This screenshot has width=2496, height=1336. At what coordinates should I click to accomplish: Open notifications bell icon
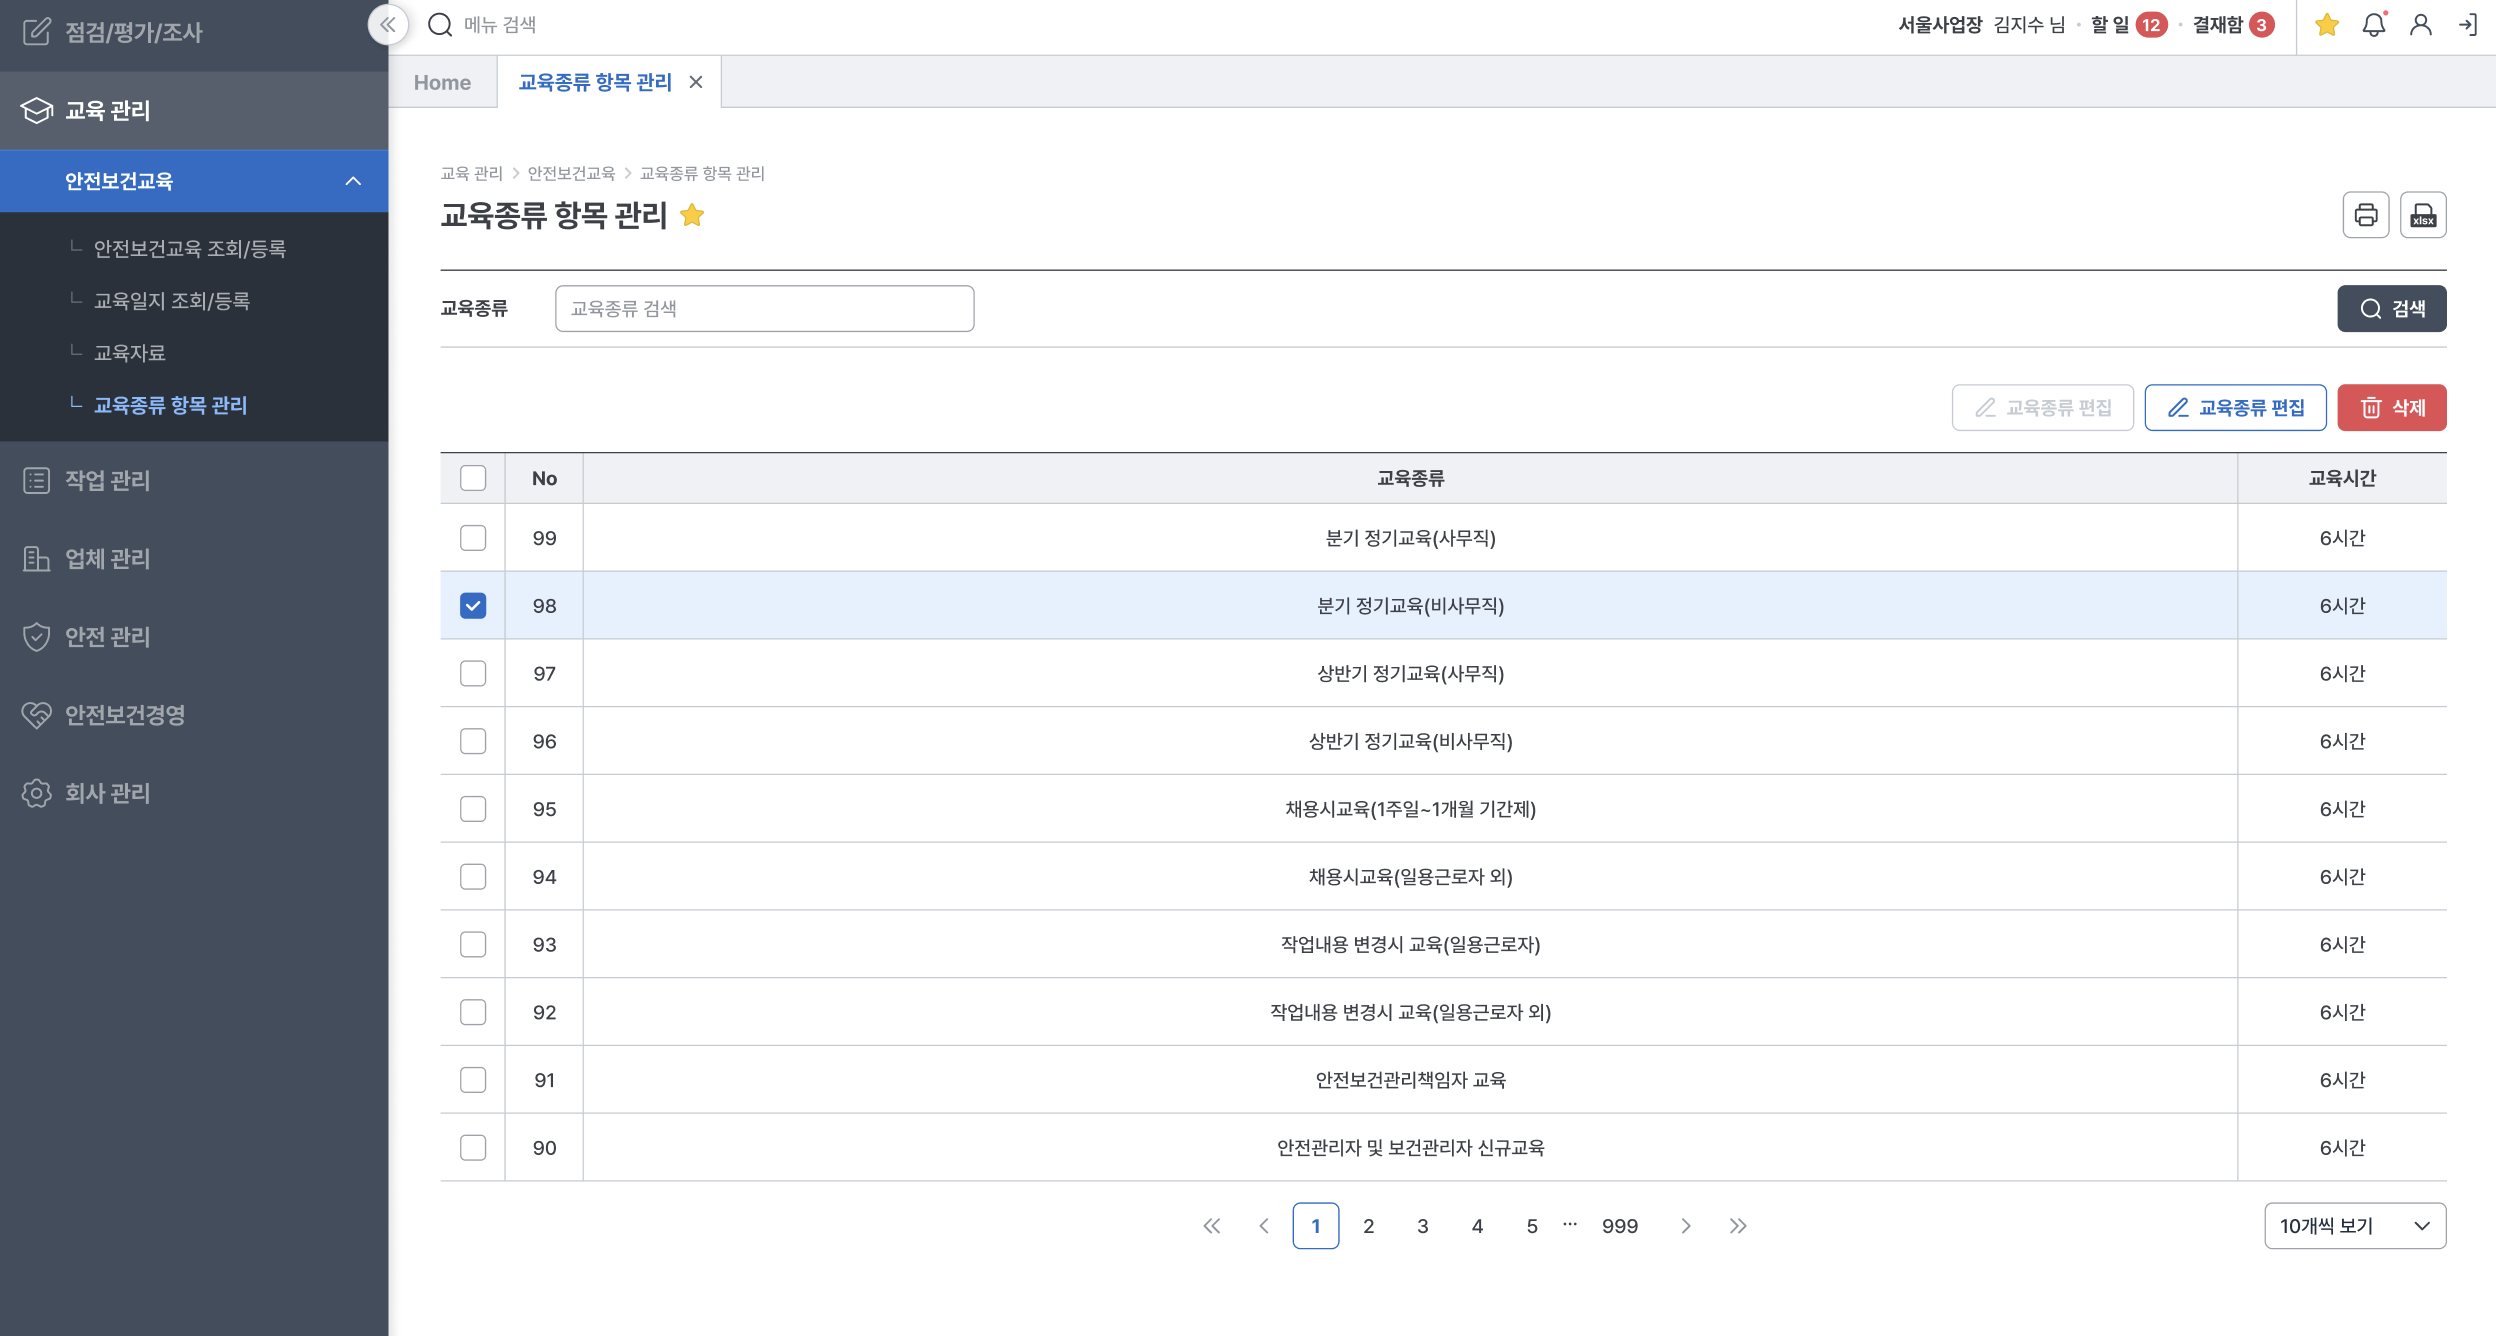click(2374, 25)
